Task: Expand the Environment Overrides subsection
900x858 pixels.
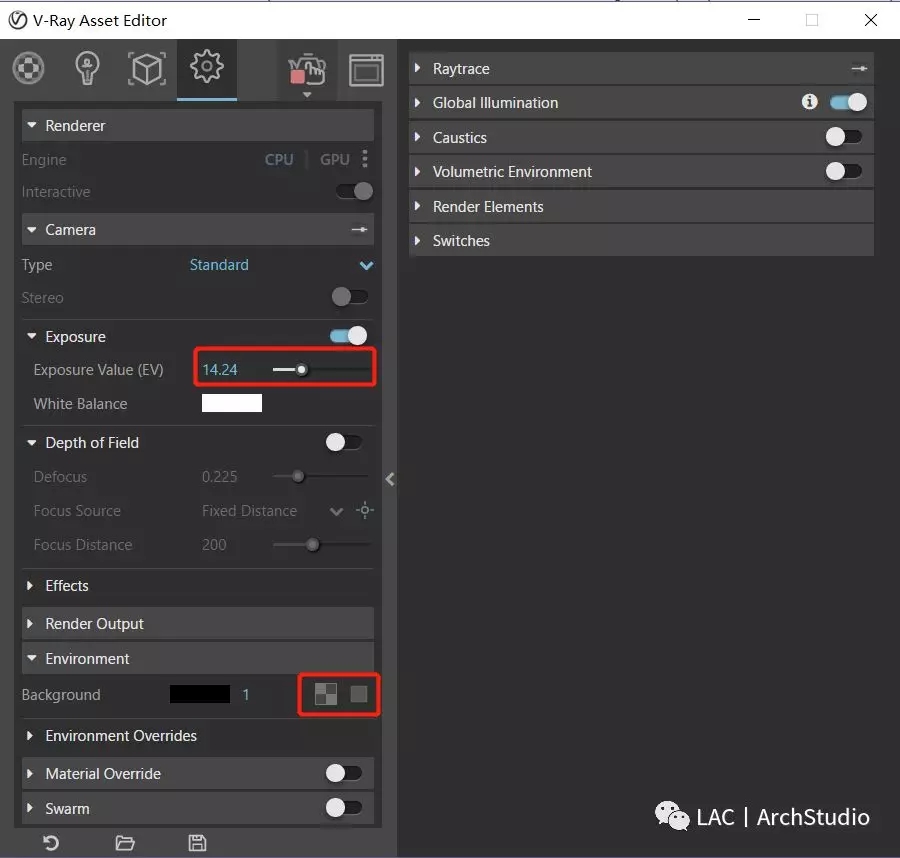Action: click(30, 735)
